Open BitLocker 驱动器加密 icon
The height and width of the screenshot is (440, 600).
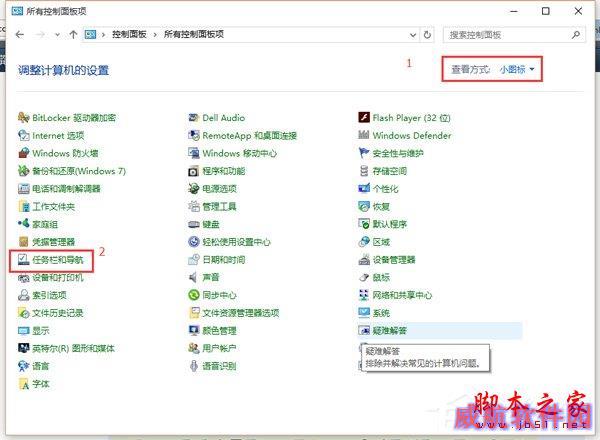click(x=24, y=117)
